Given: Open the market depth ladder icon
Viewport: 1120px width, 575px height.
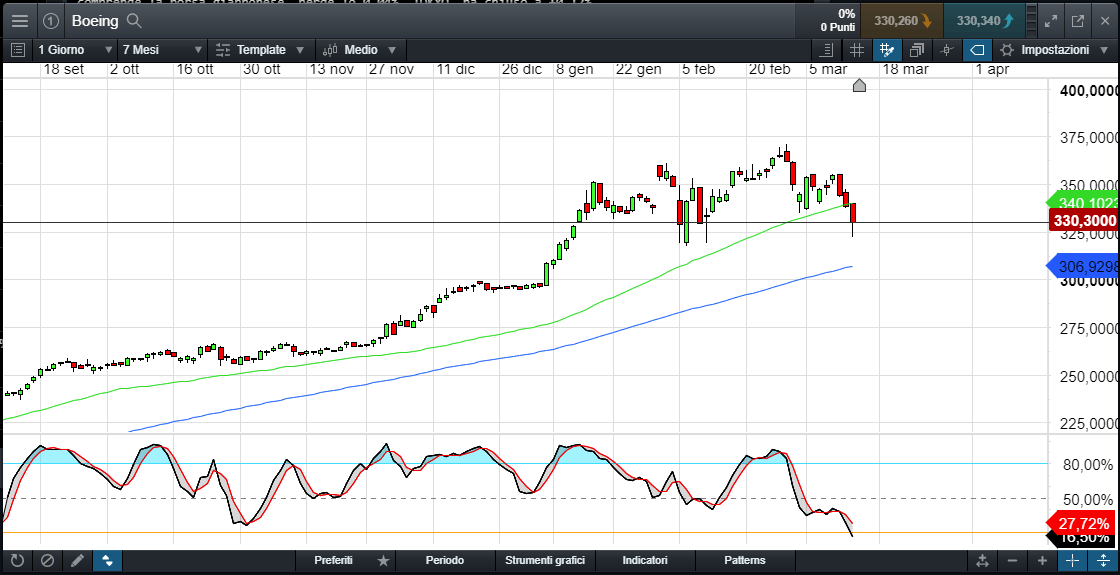Looking at the screenshot, I should (x=1031, y=21).
